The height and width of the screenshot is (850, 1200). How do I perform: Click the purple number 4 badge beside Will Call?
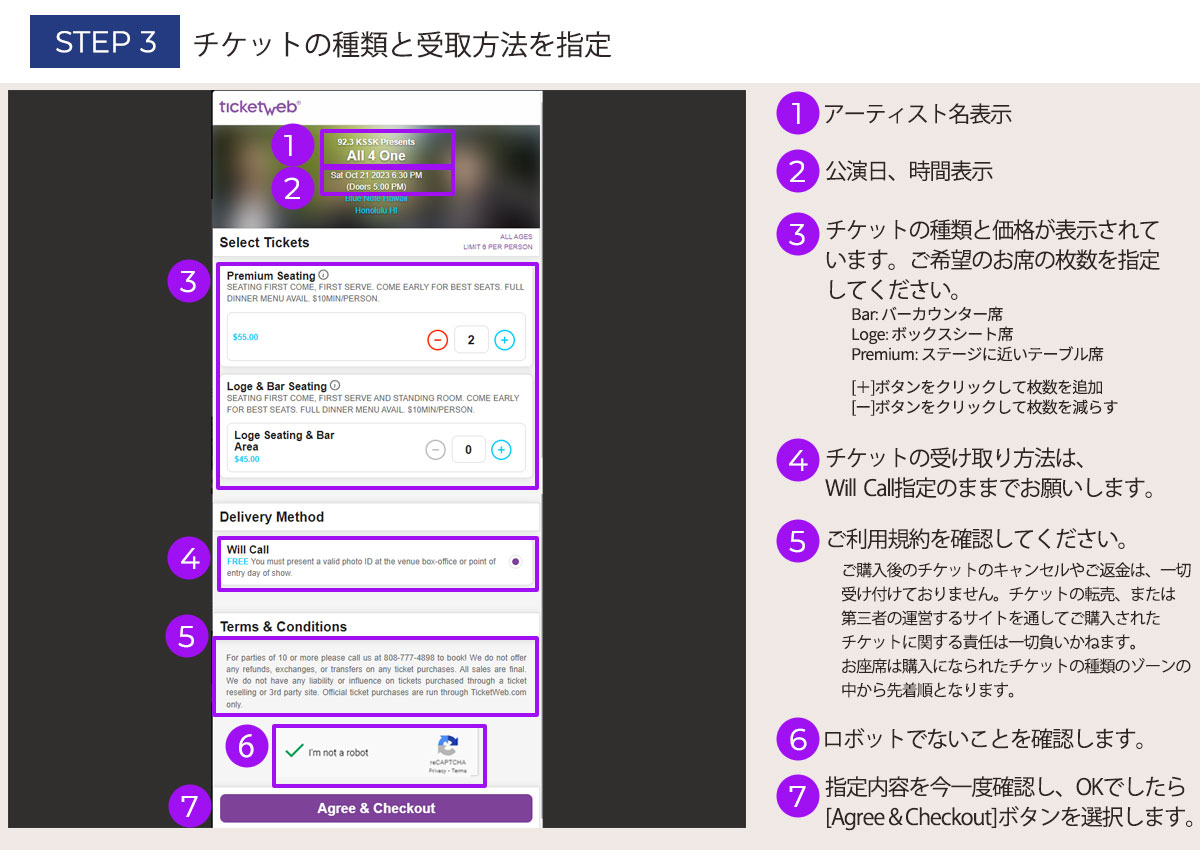(189, 559)
